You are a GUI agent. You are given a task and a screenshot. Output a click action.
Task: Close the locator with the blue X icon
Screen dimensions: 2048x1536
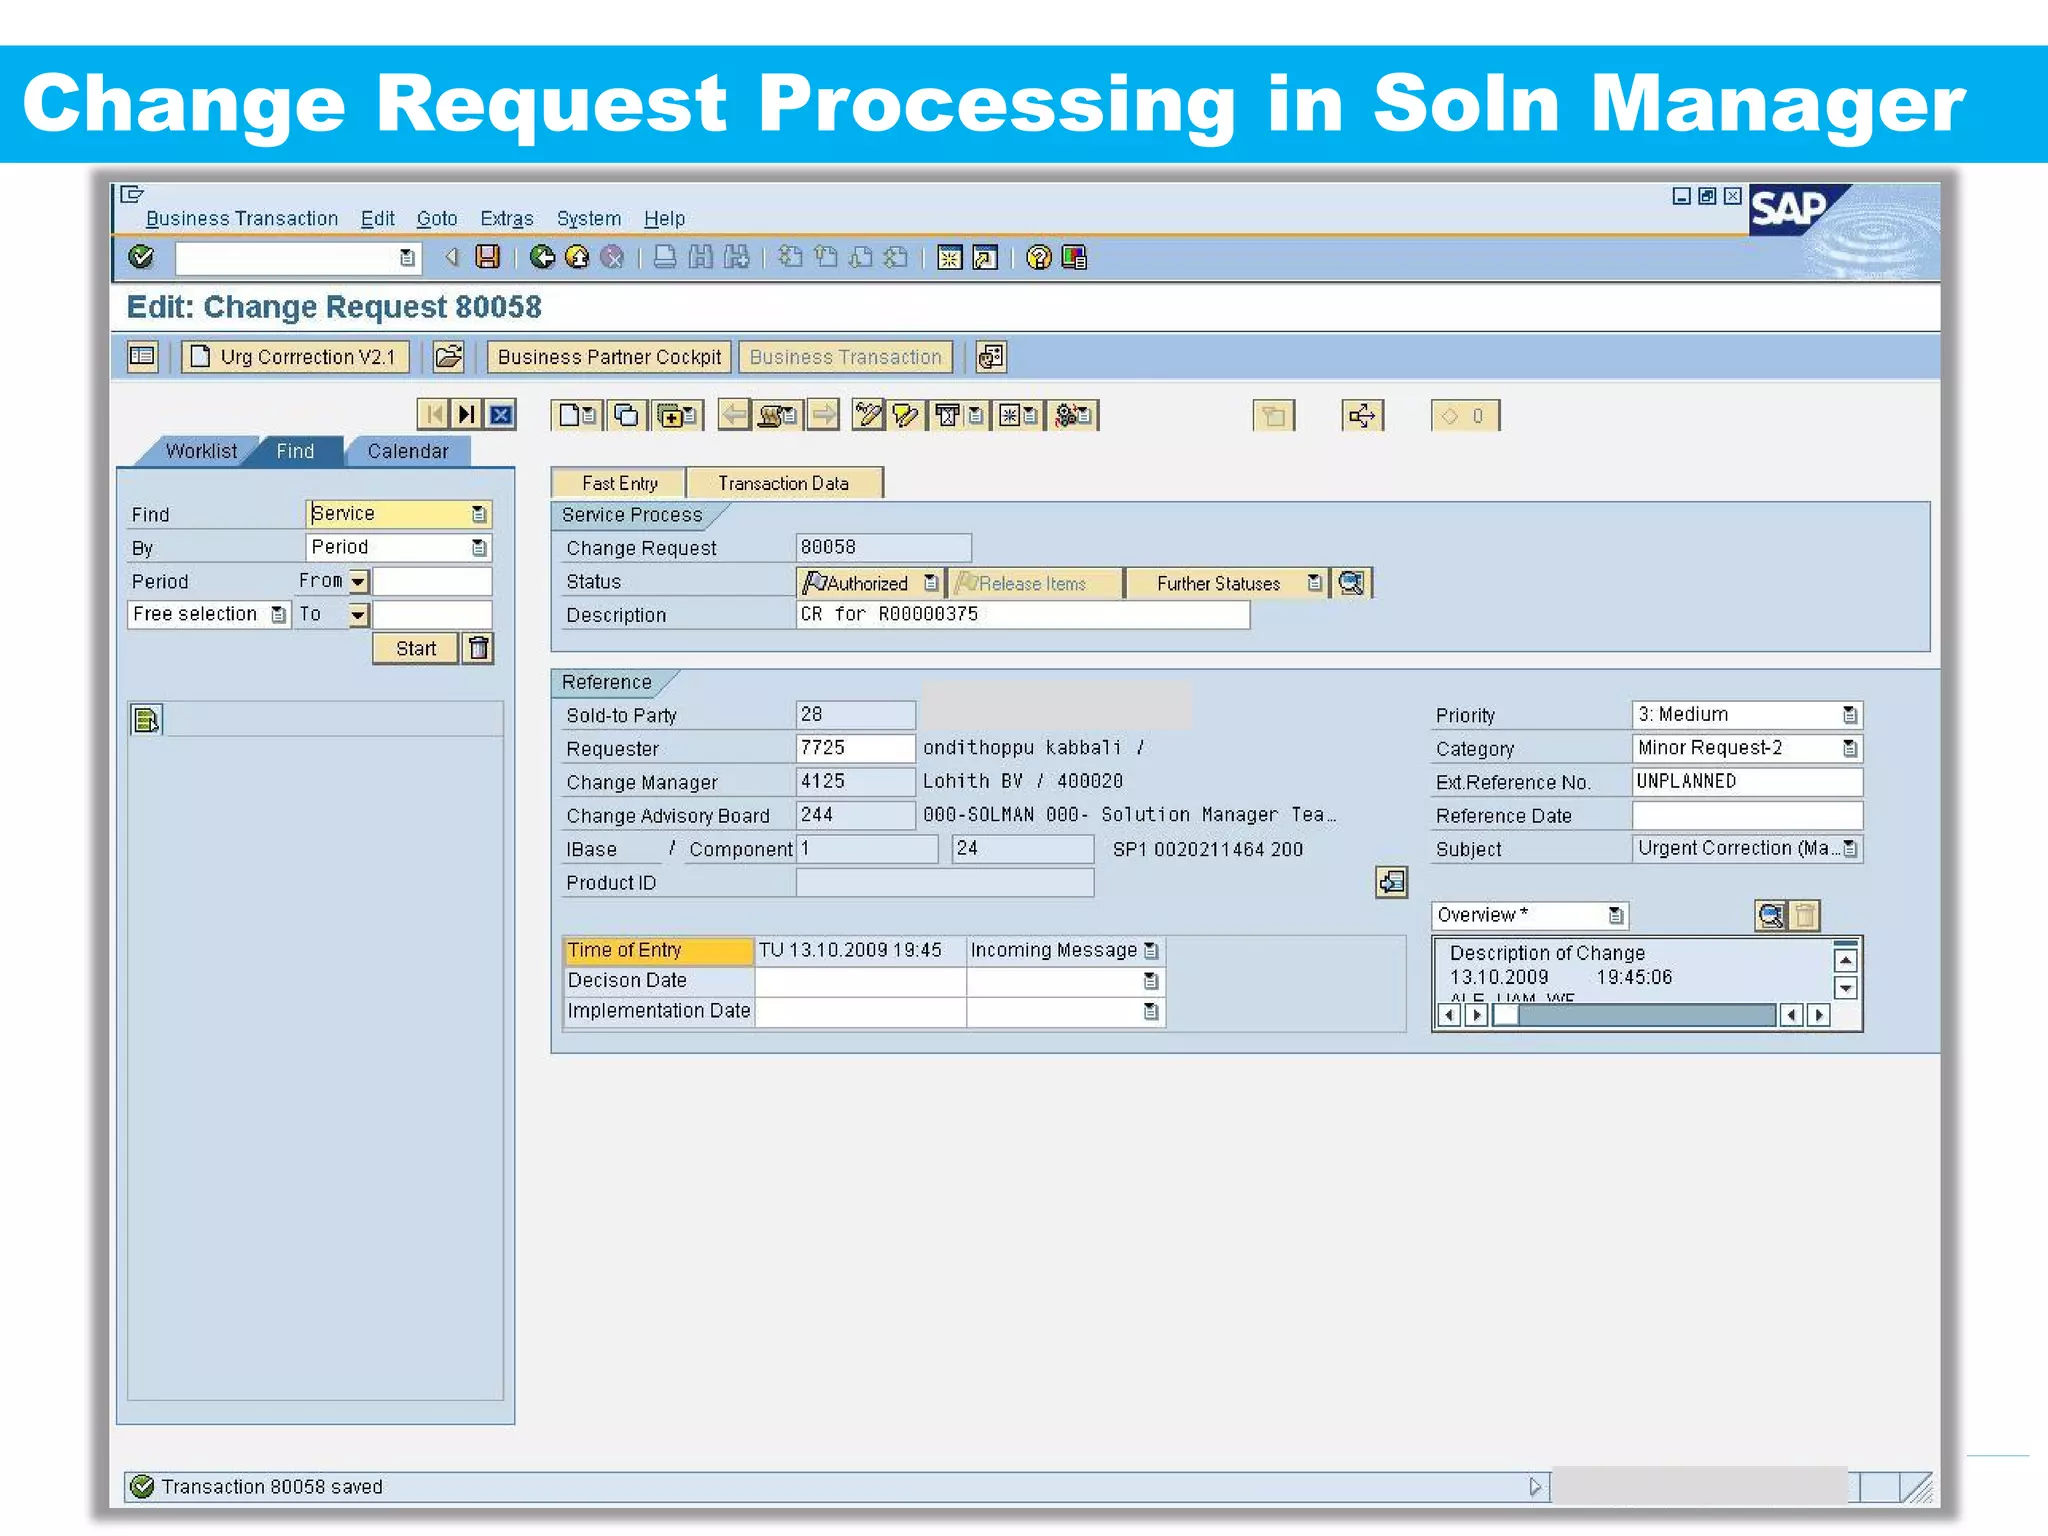[x=501, y=414]
